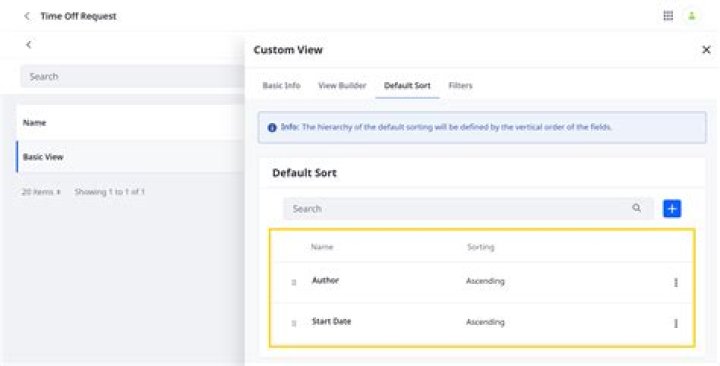720x366 pixels.
Task: Grab the drag handle for Author row
Action: pyautogui.click(x=294, y=282)
